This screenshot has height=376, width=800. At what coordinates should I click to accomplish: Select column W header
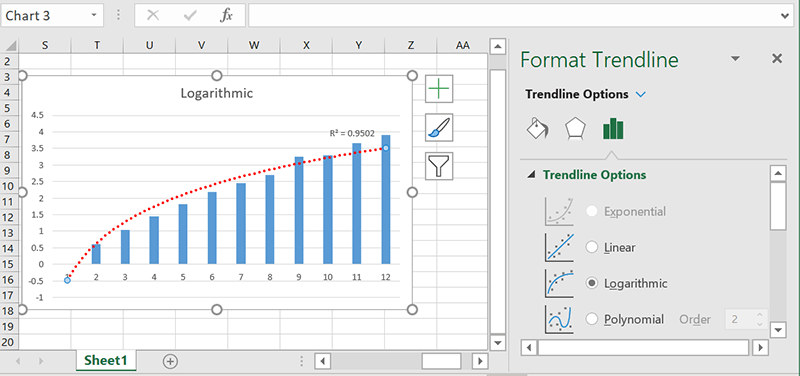(254, 45)
